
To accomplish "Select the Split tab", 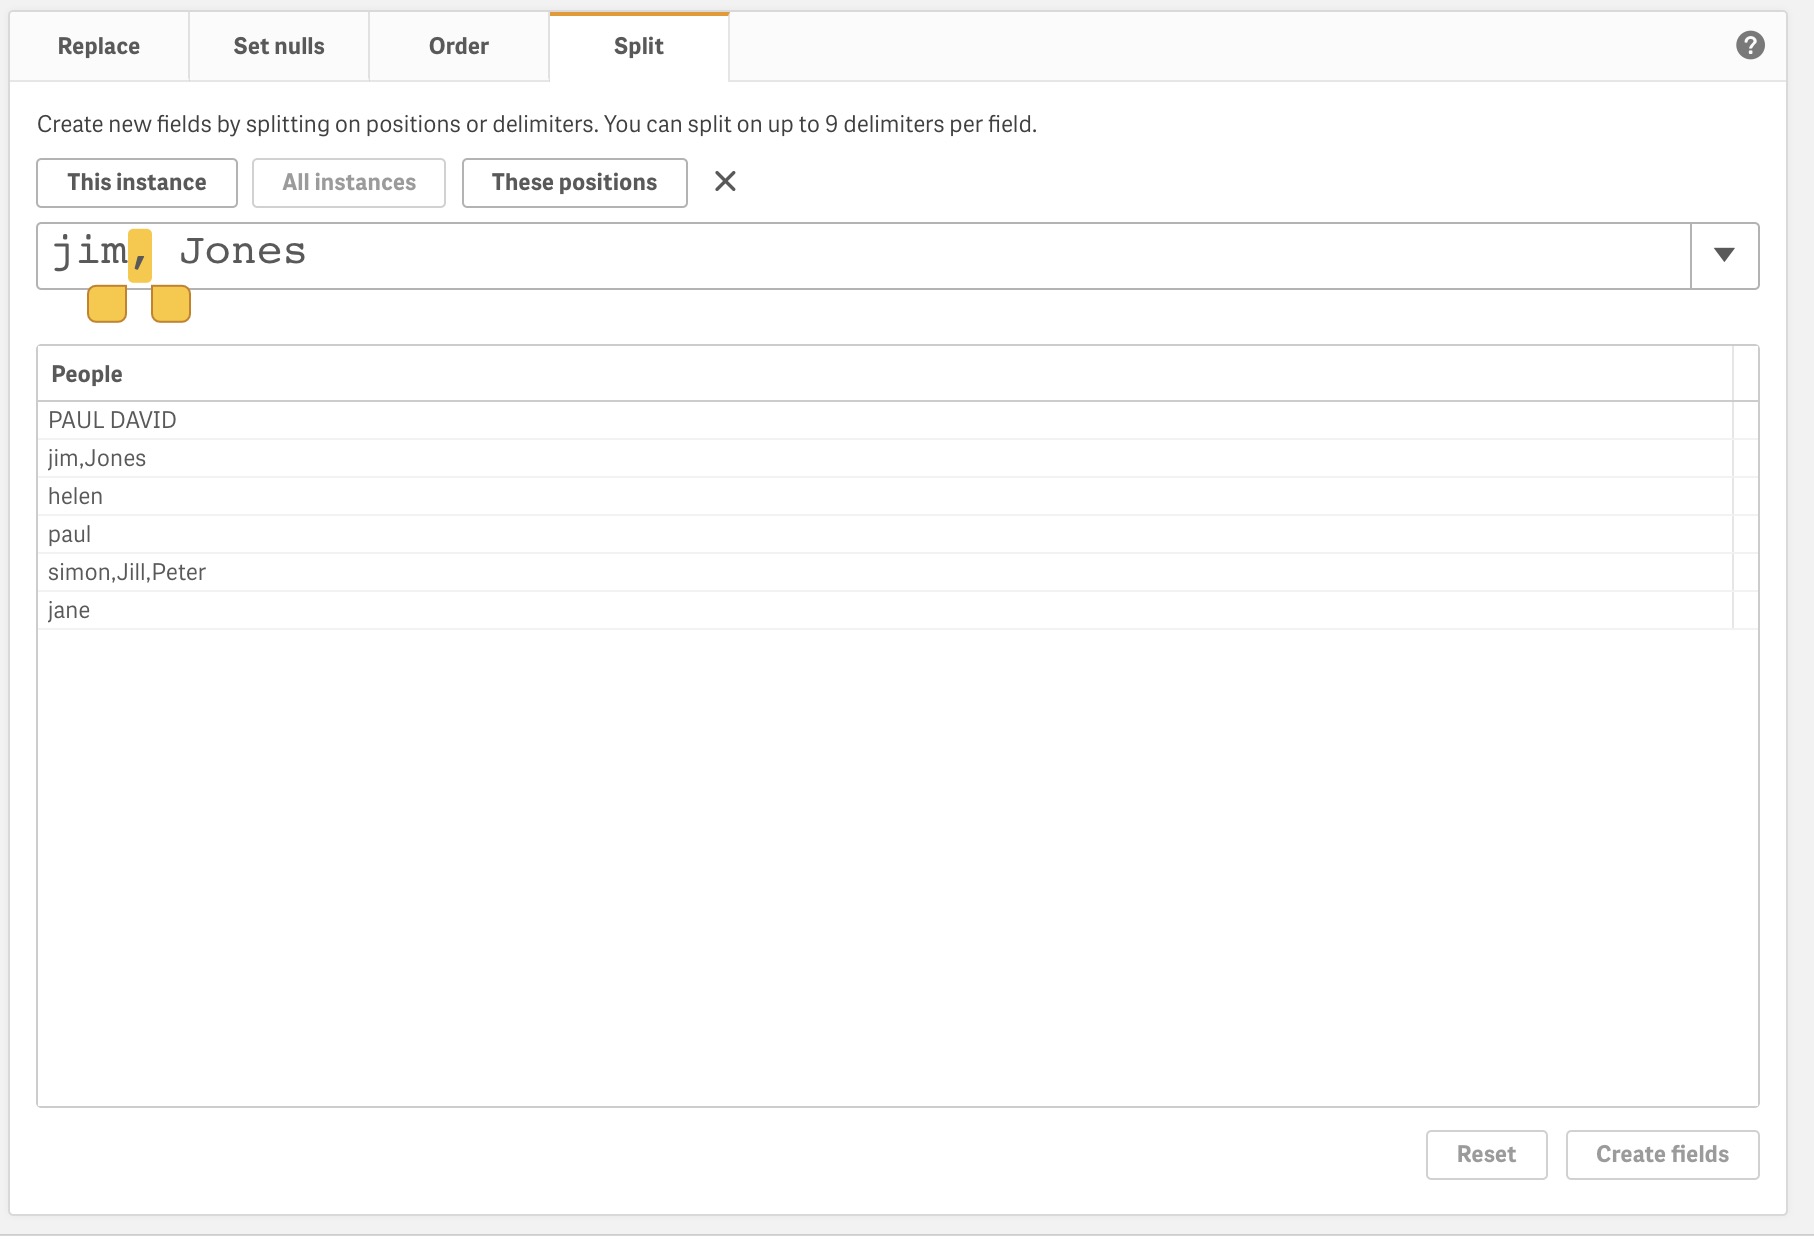I will pos(639,47).
